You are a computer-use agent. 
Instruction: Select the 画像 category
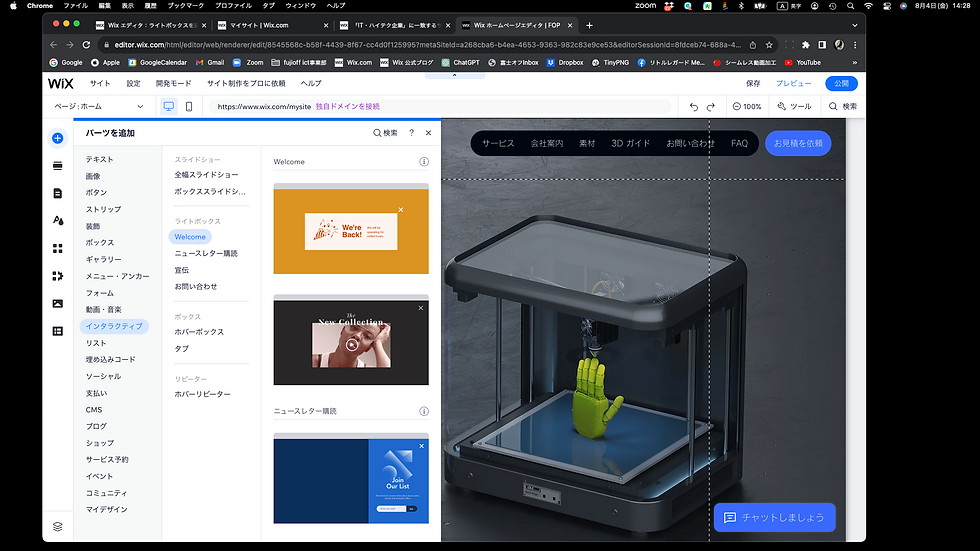pyautogui.click(x=93, y=176)
